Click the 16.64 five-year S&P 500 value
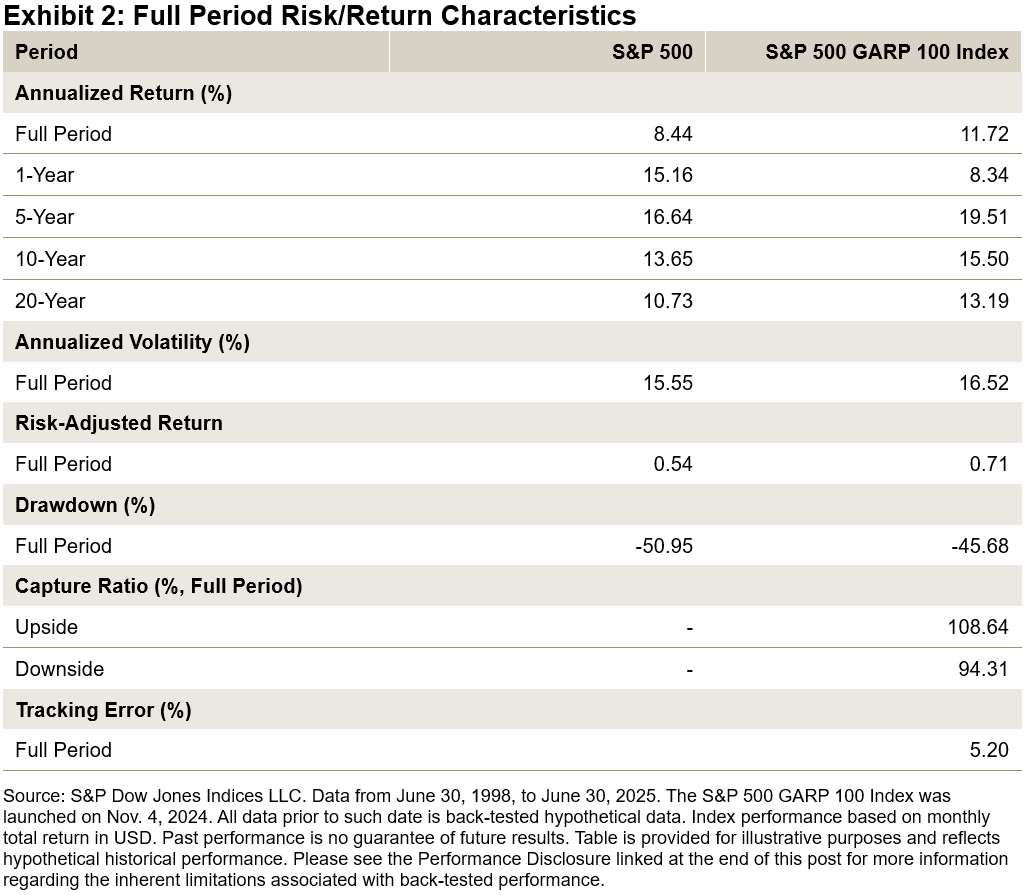Viewport: 1027px width, 895px height. click(668, 217)
